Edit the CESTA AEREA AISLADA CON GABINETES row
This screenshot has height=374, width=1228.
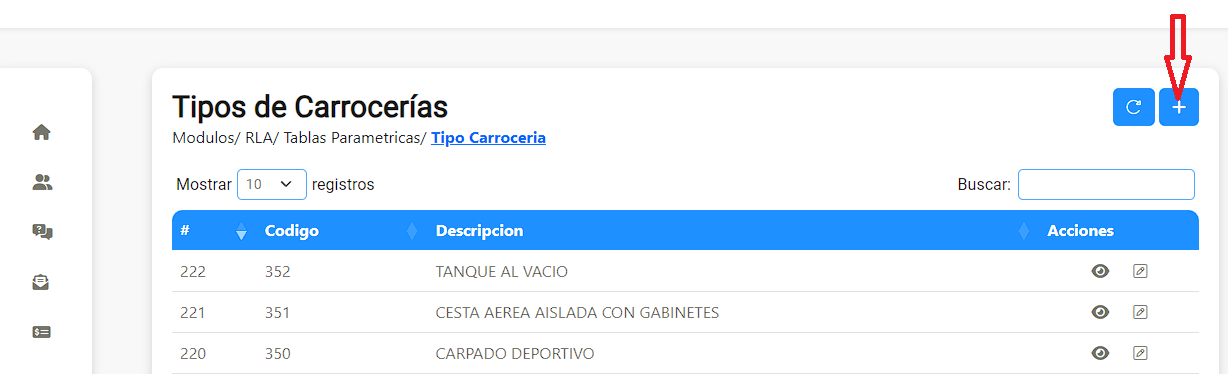pos(1140,312)
